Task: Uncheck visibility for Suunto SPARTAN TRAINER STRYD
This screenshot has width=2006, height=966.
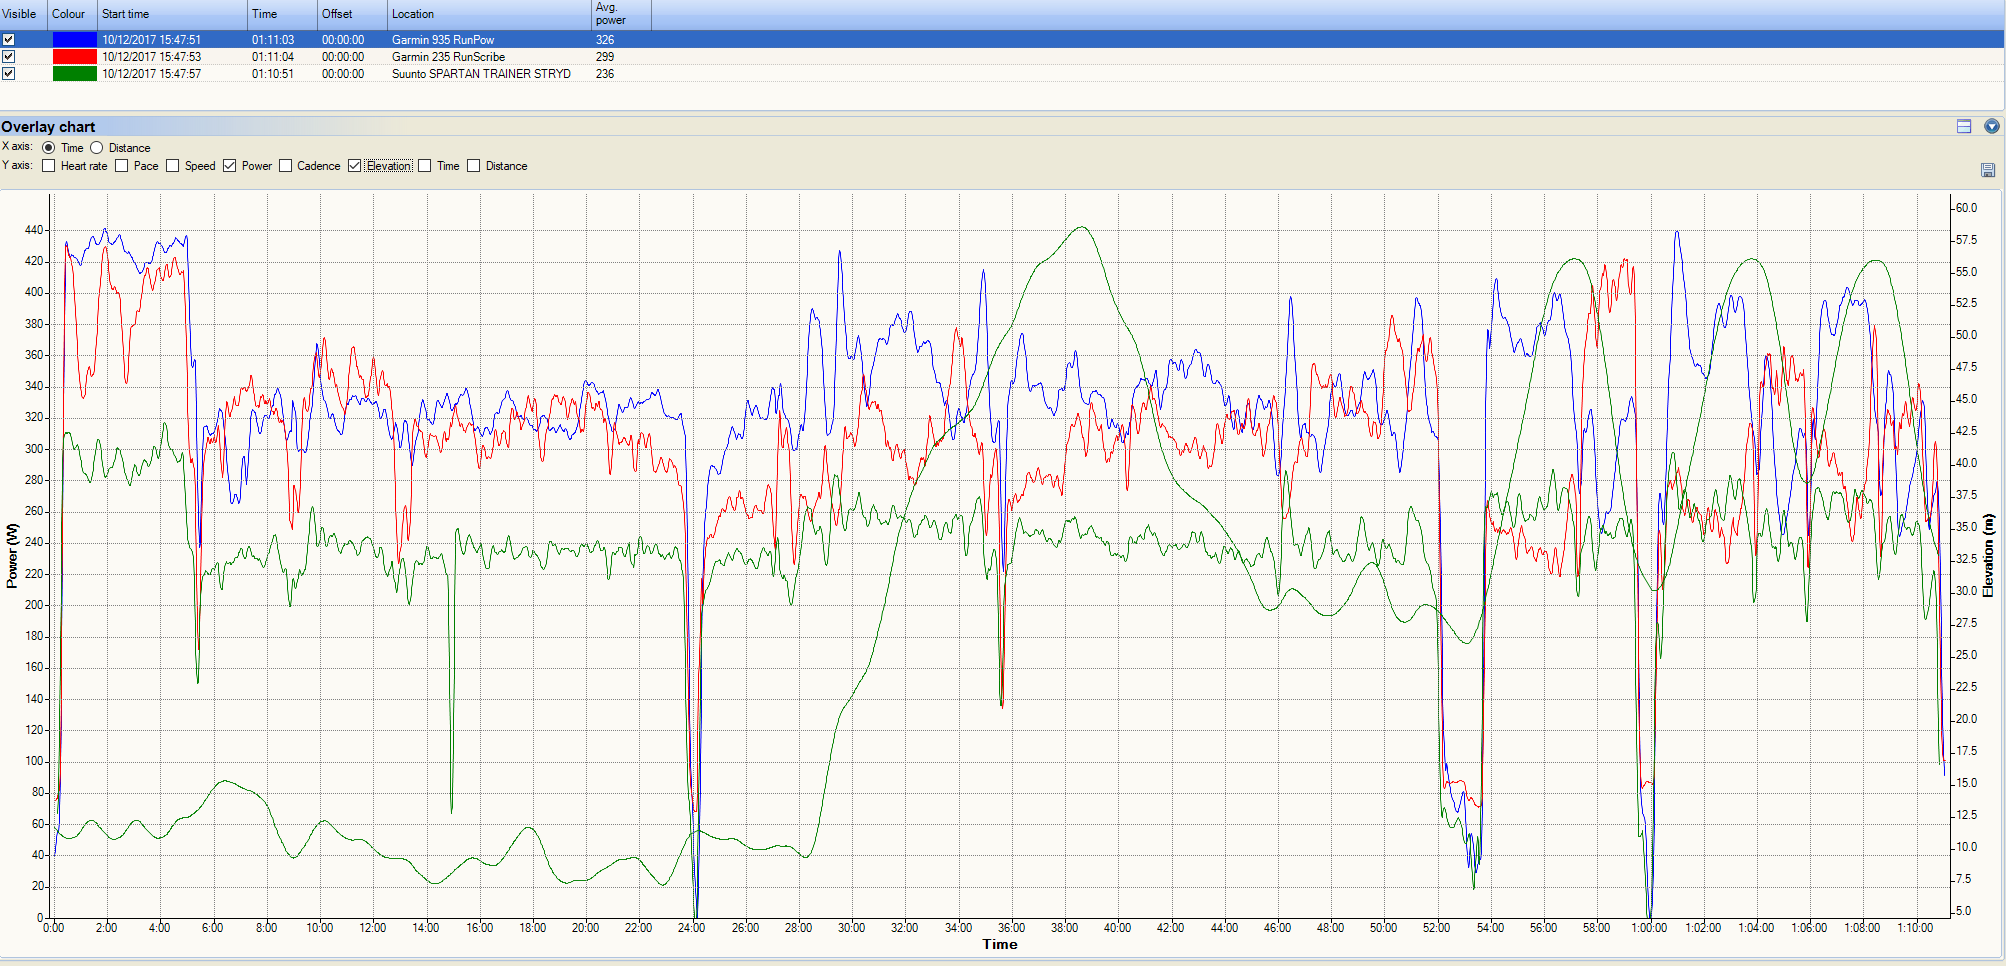Action: click(9, 74)
